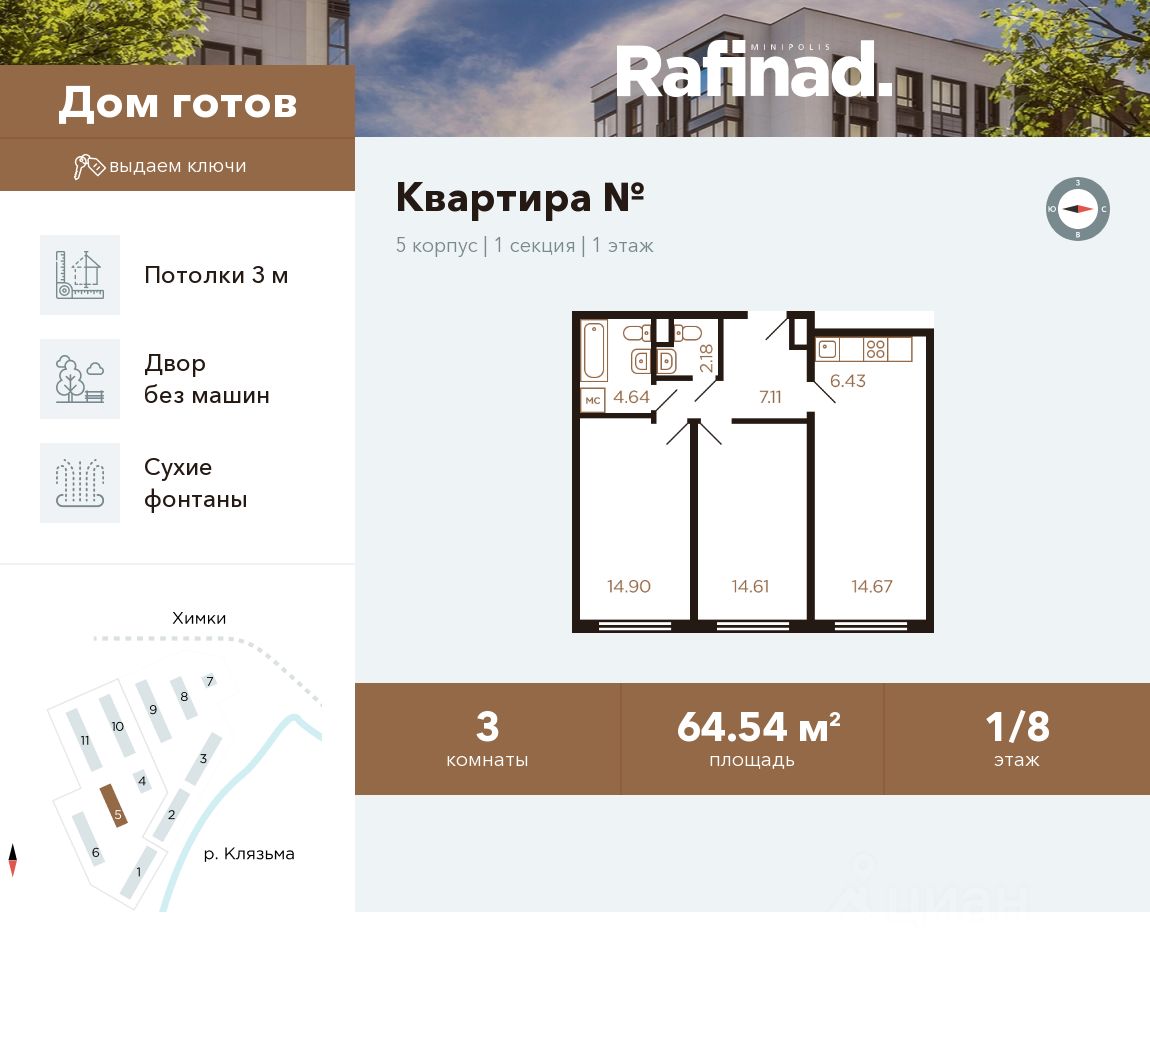Click the Rafinad Minipolis logo

point(754,70)
